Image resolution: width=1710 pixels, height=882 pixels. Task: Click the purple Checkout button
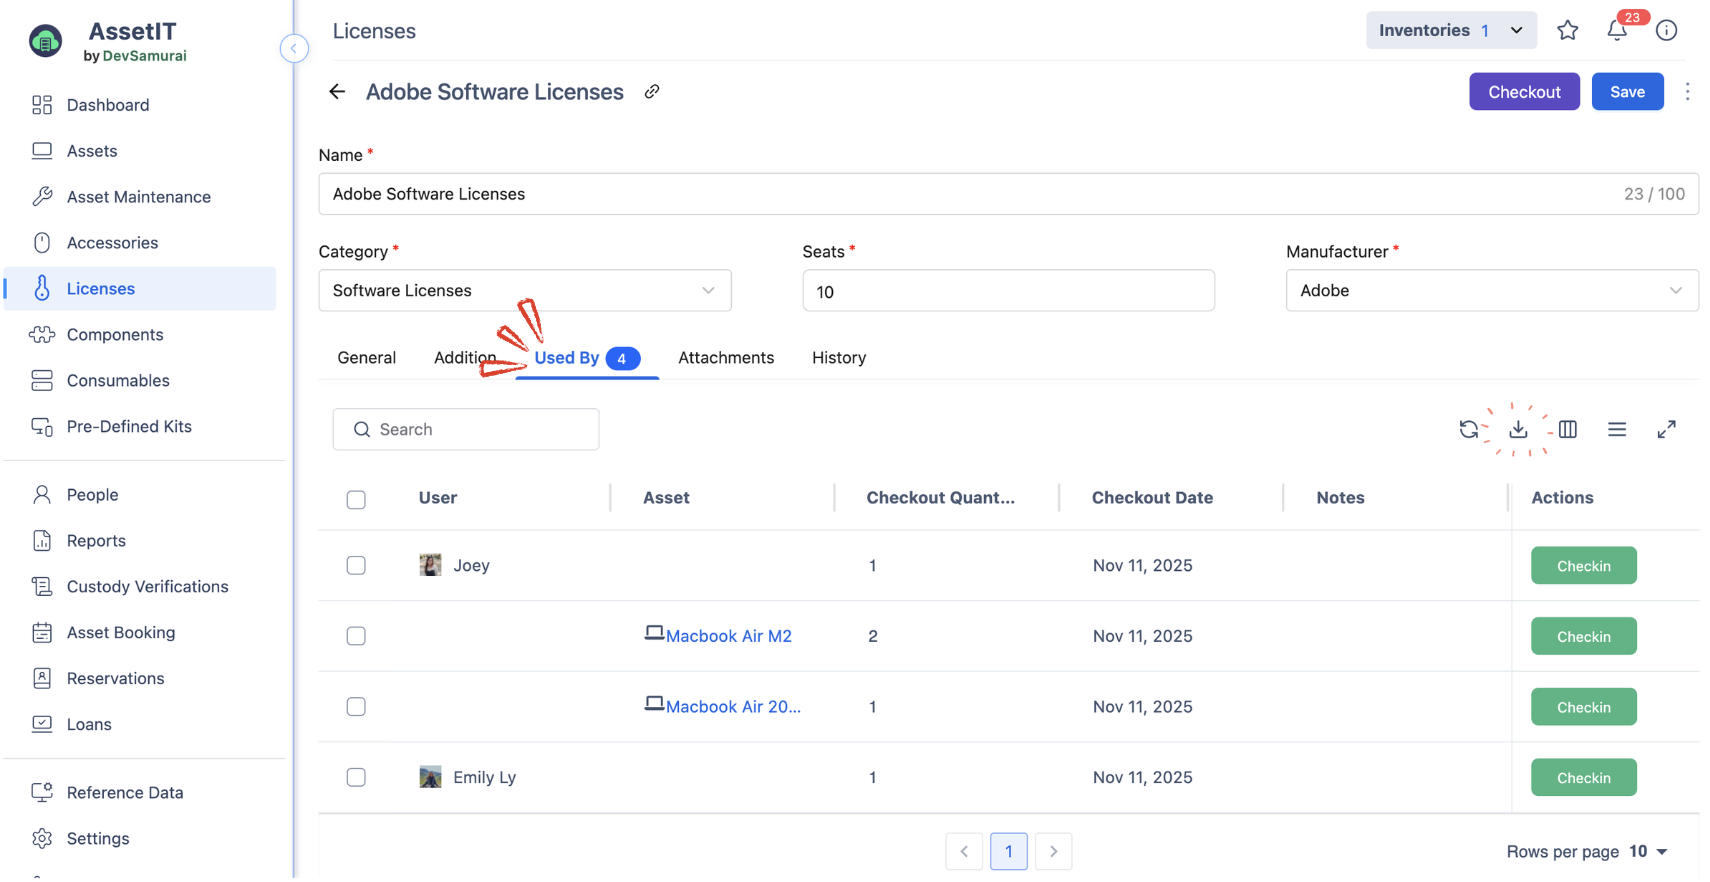point(1523,92)
